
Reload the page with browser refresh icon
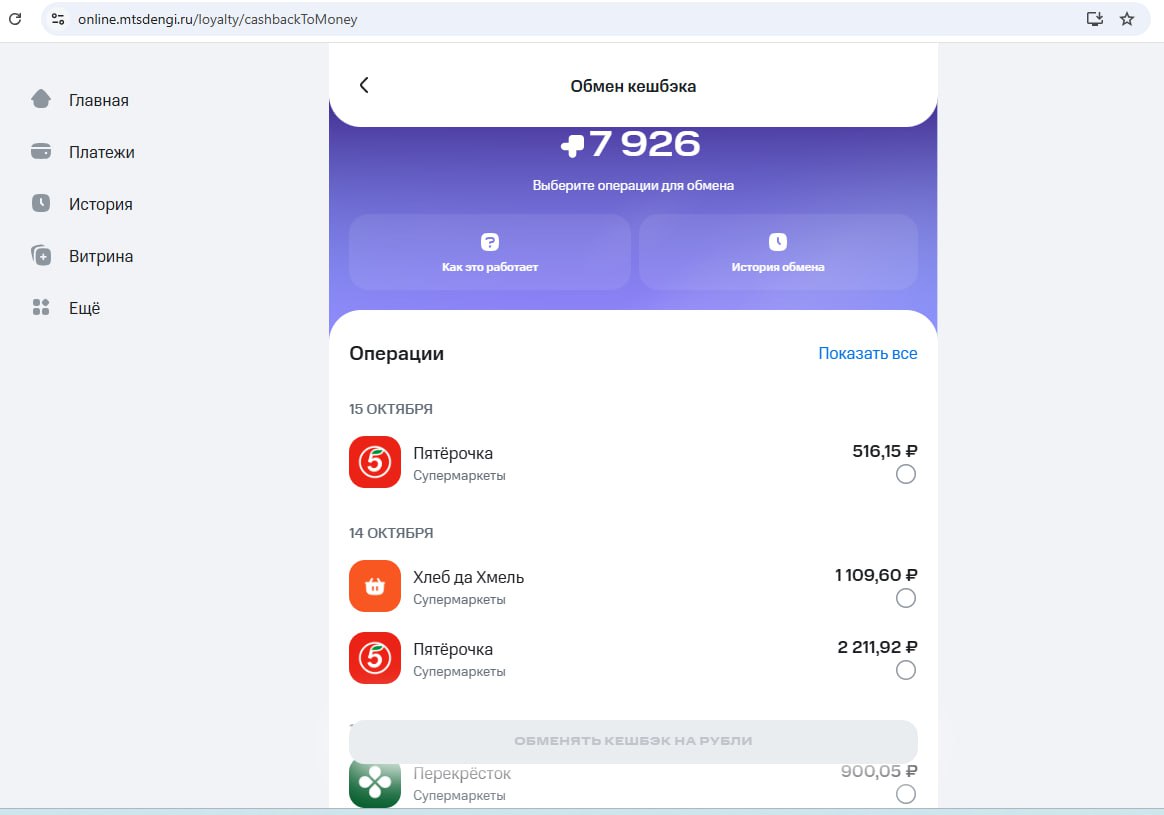[x=15, y=19]
